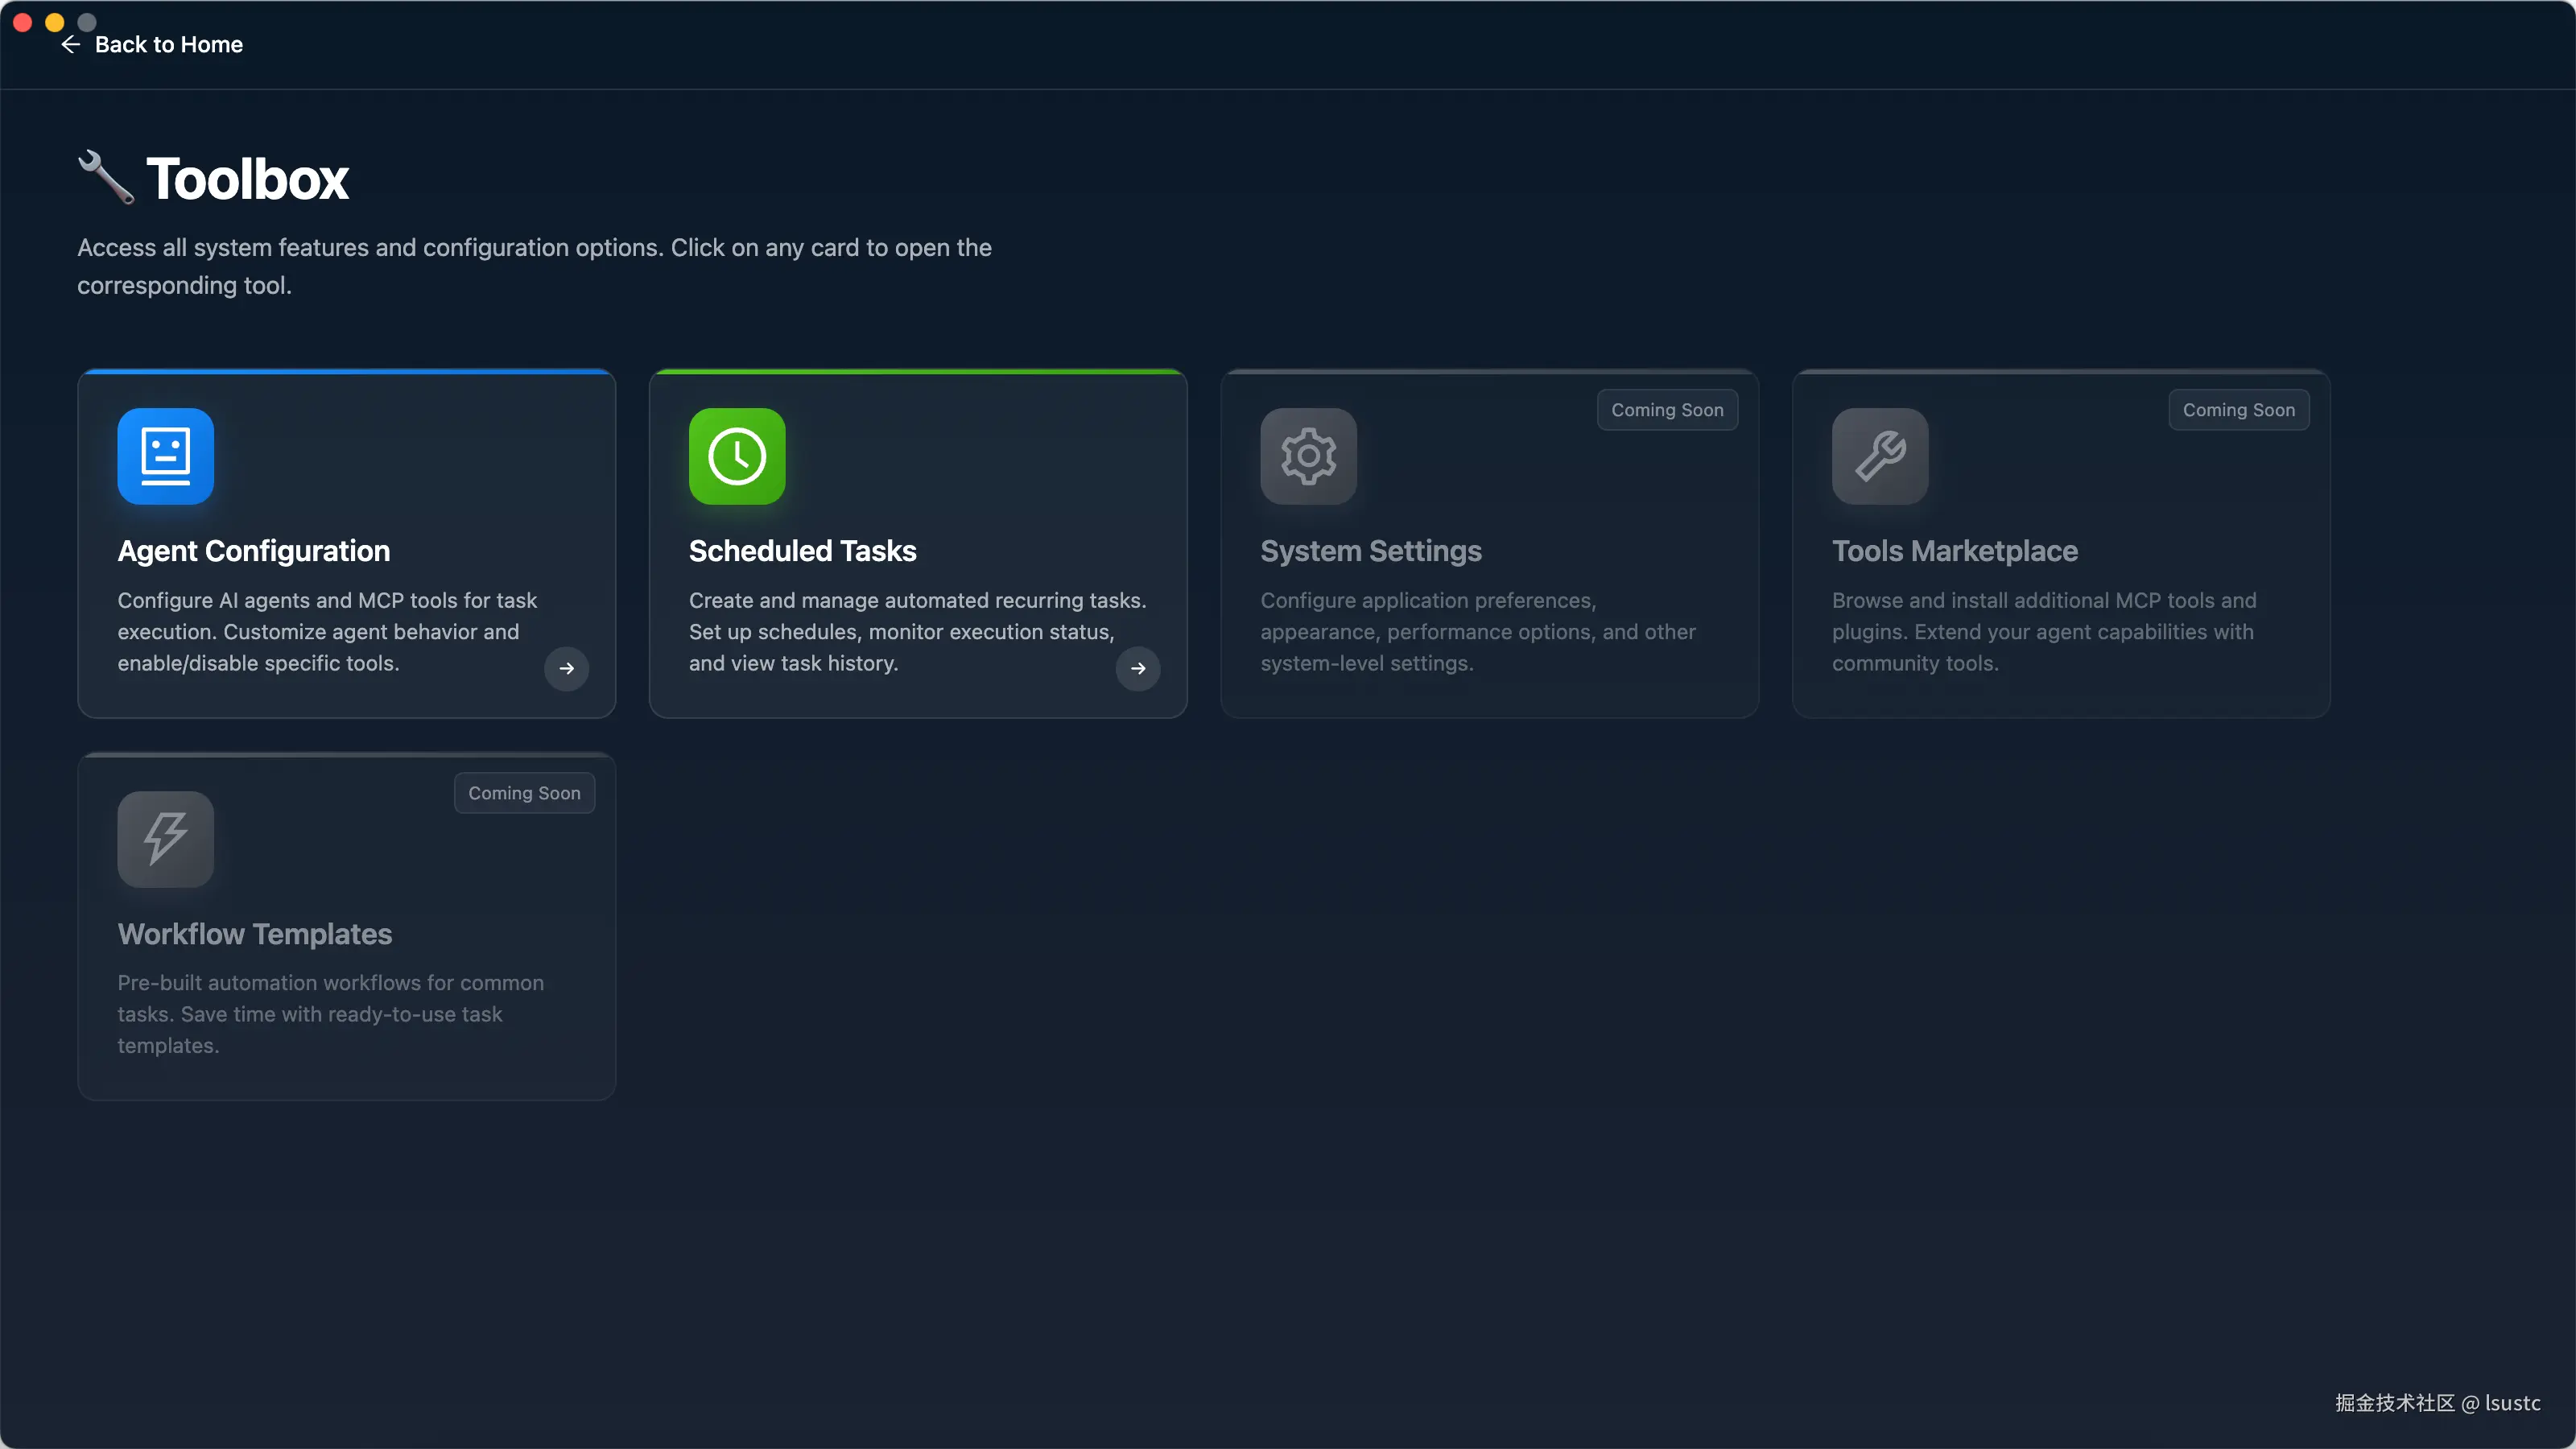Click the wrench emoji beside Toolbox title
Image resolution: width=2576 pixels, height=1449 pixels.
(106, 177)
